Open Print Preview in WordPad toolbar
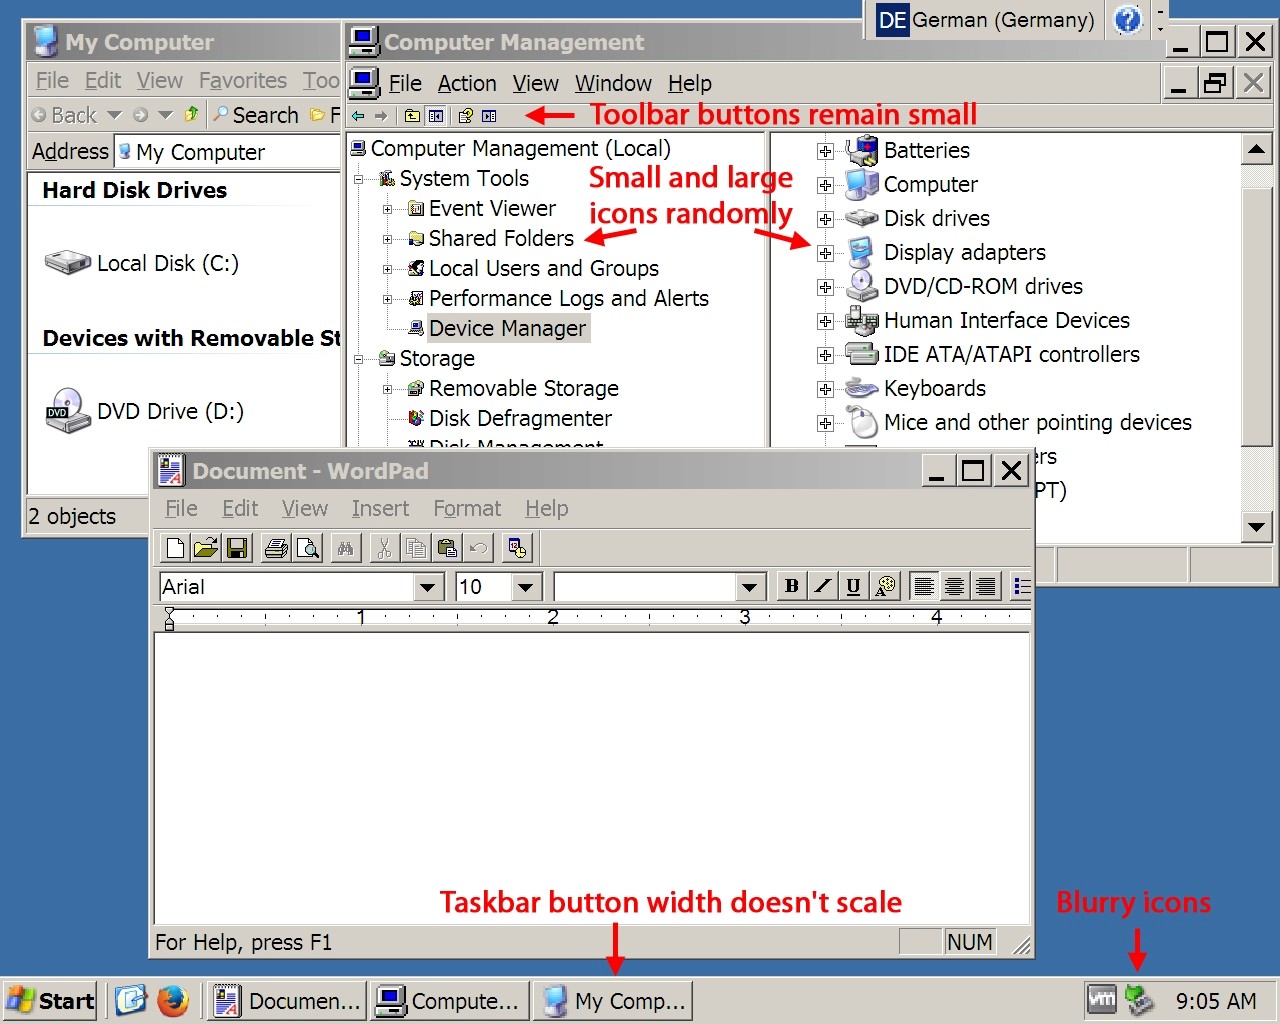1280x1024 pixels. pyautogui.click(x=308, y=548)
